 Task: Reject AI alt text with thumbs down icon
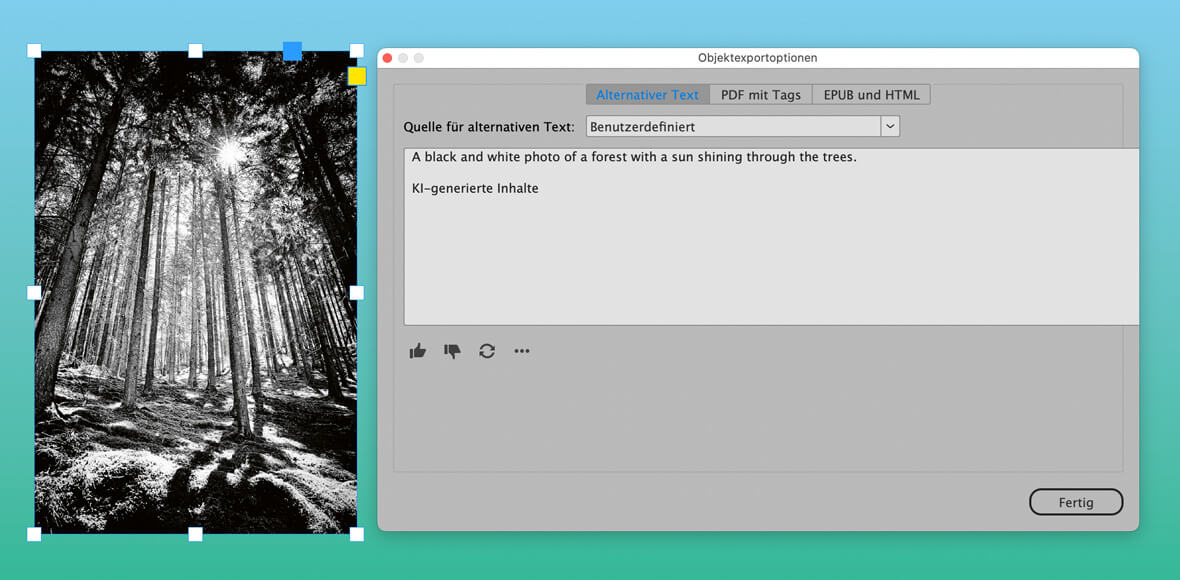click(x=452, y=351)
